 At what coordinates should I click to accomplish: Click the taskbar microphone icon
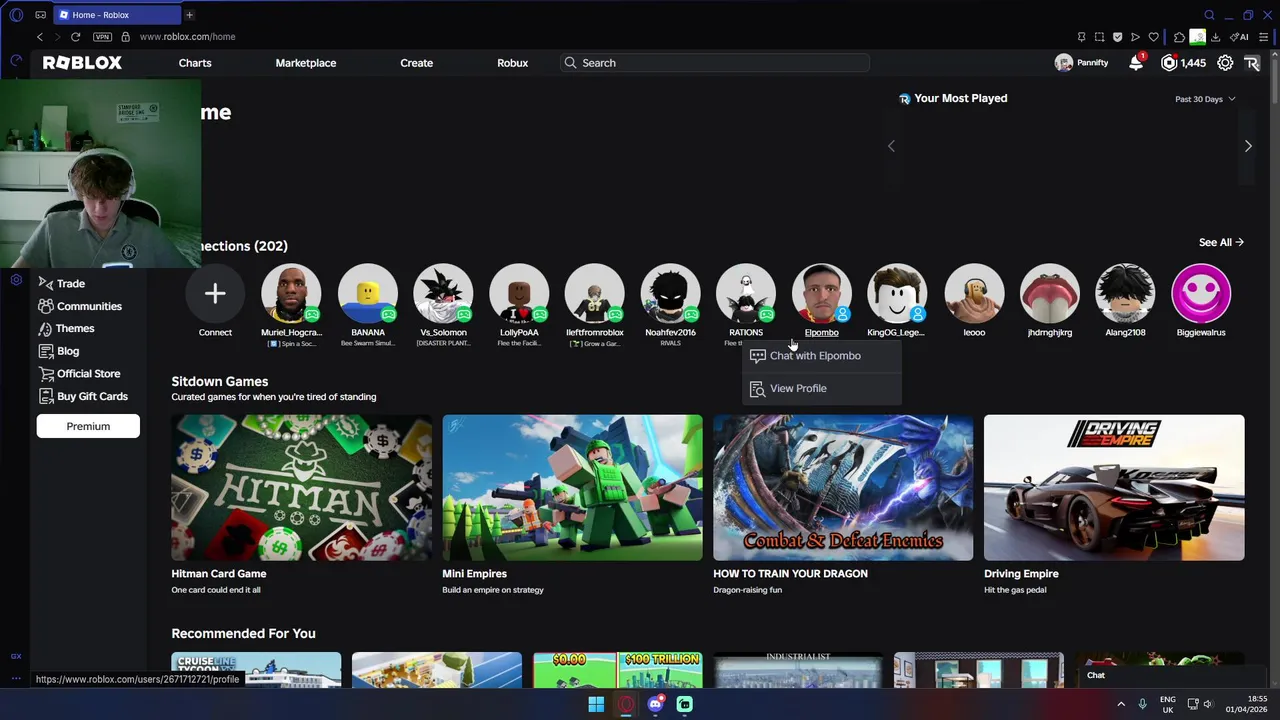click(1142, 704)
